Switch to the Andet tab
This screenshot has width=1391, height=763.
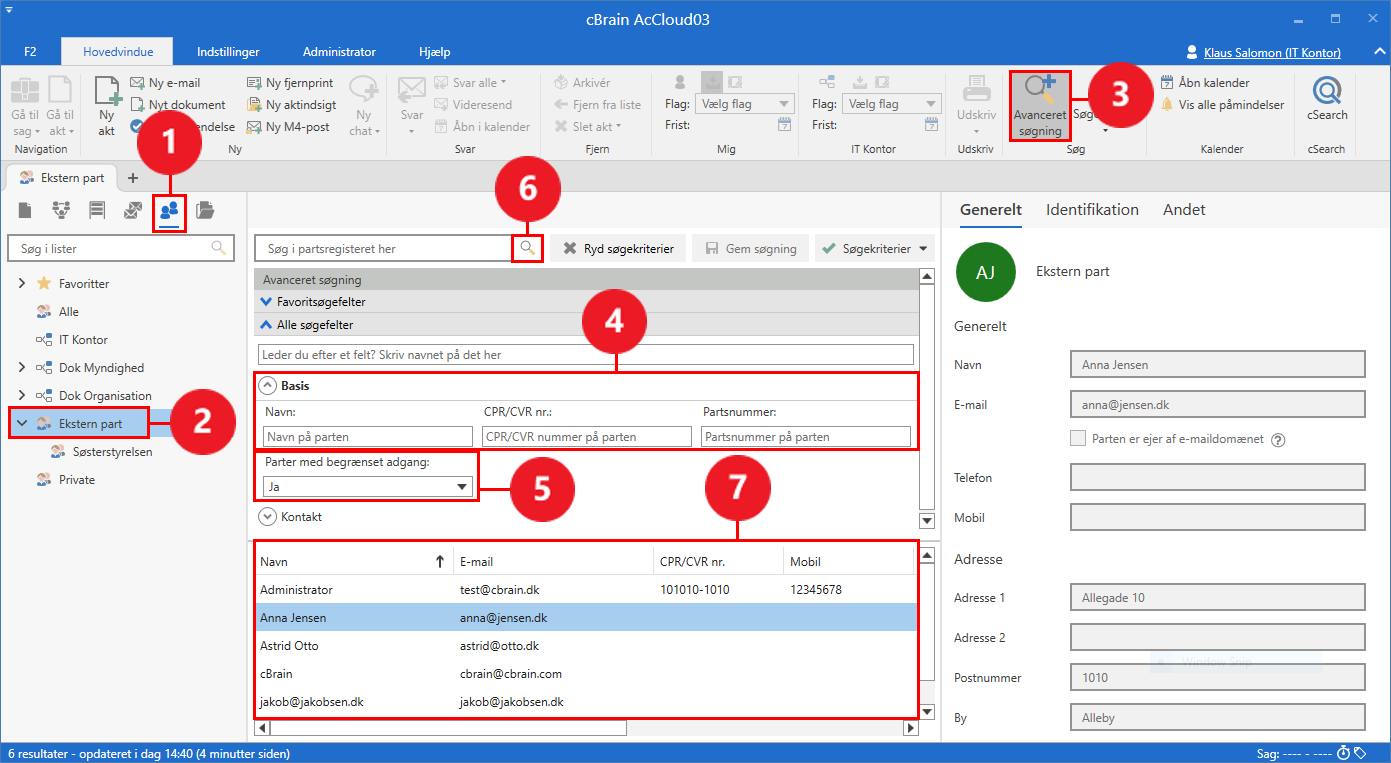pos(1184,210)
